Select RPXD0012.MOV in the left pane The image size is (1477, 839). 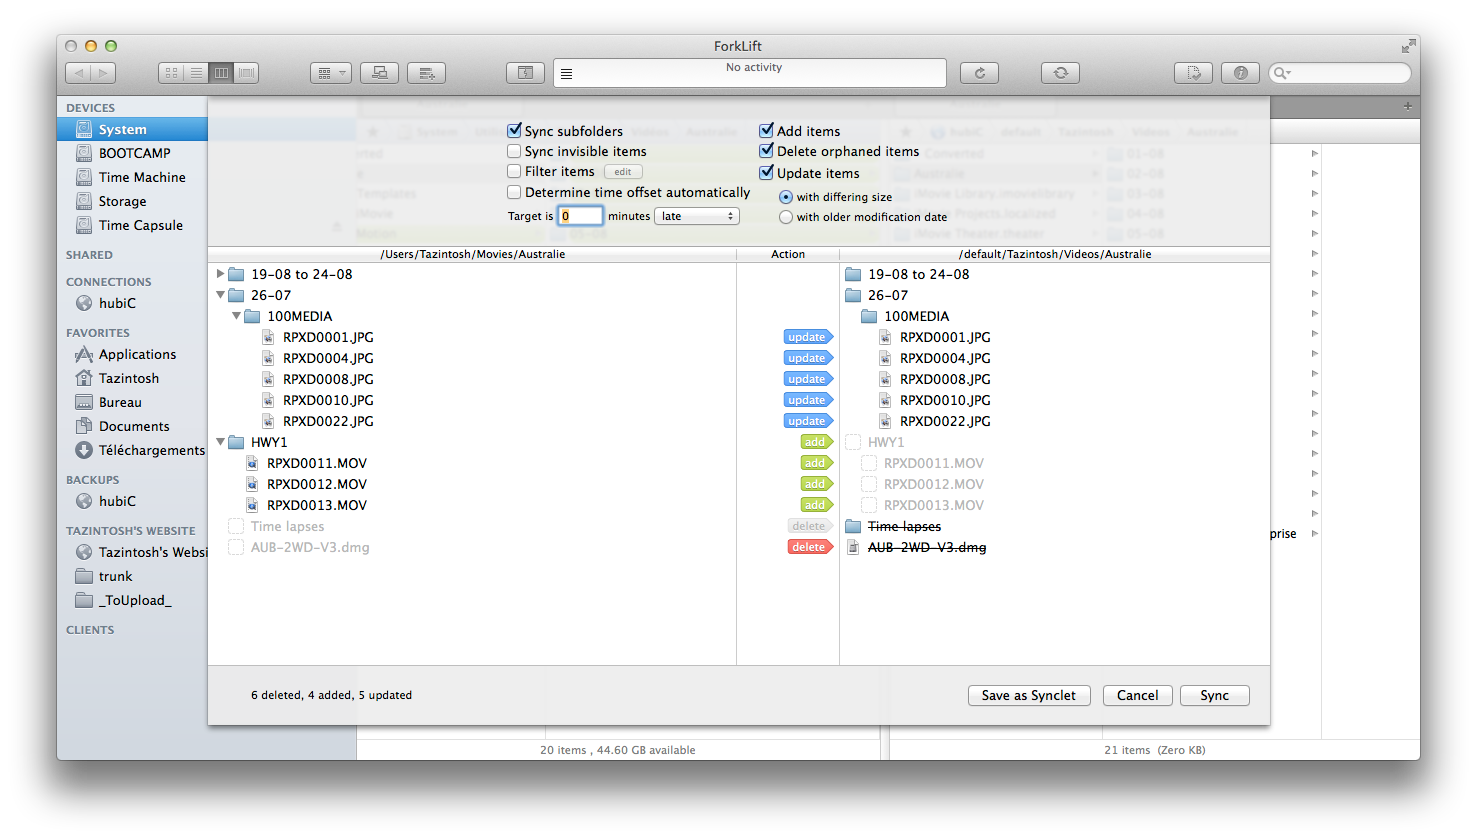[x=316, y=484]
